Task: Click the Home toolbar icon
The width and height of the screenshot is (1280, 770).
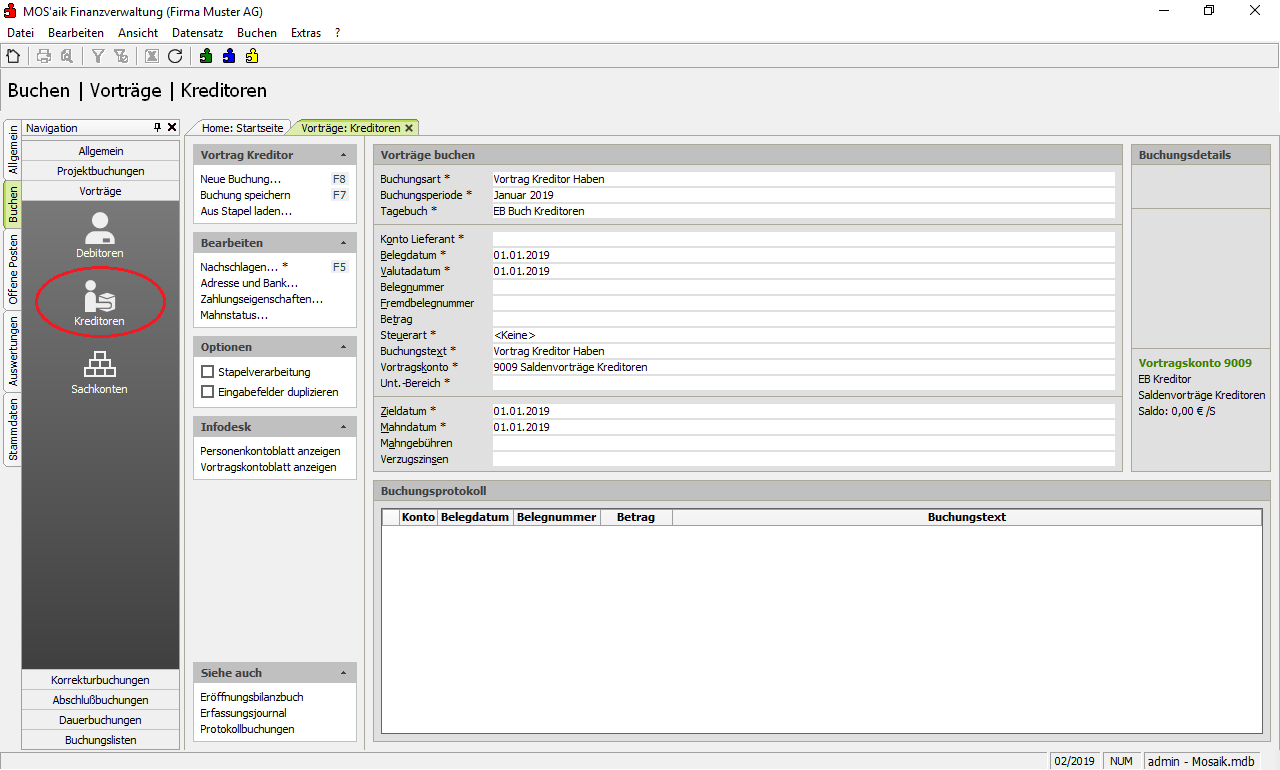Action: [x=13, y=56]
